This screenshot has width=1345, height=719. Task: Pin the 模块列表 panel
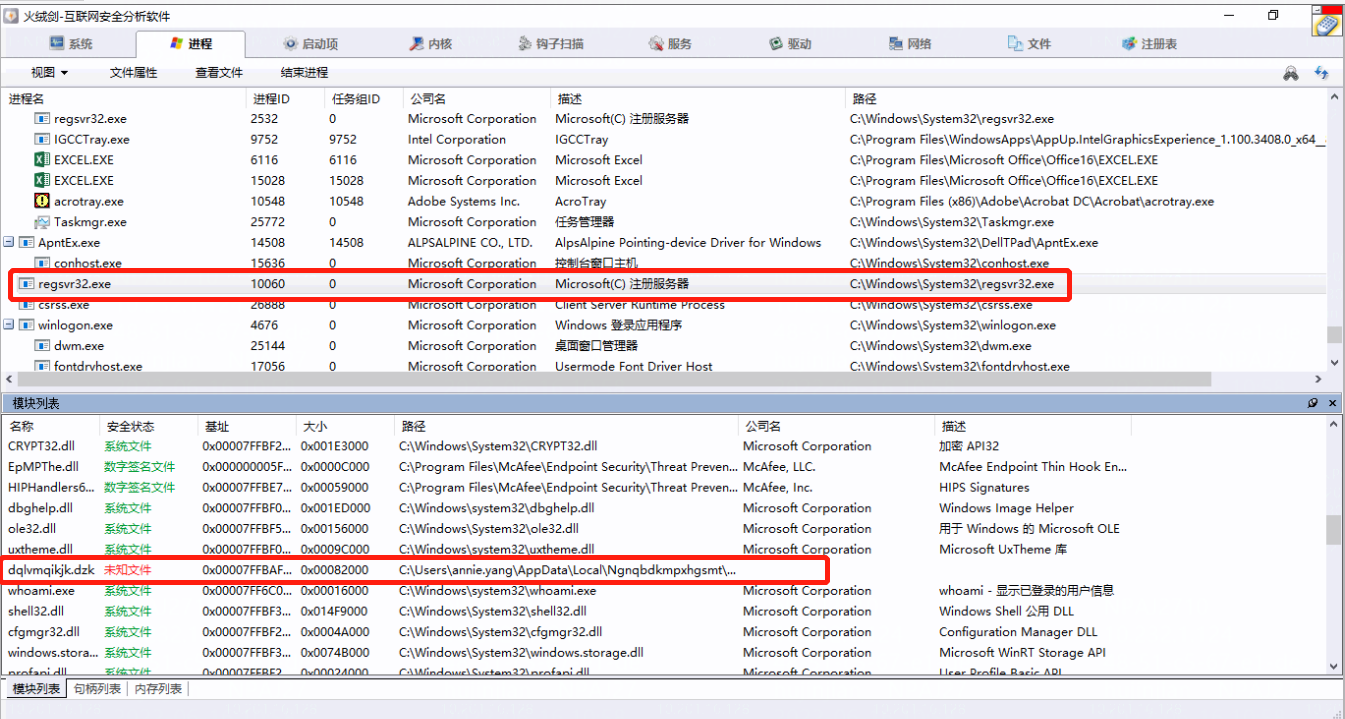[x=1313, y=403]
